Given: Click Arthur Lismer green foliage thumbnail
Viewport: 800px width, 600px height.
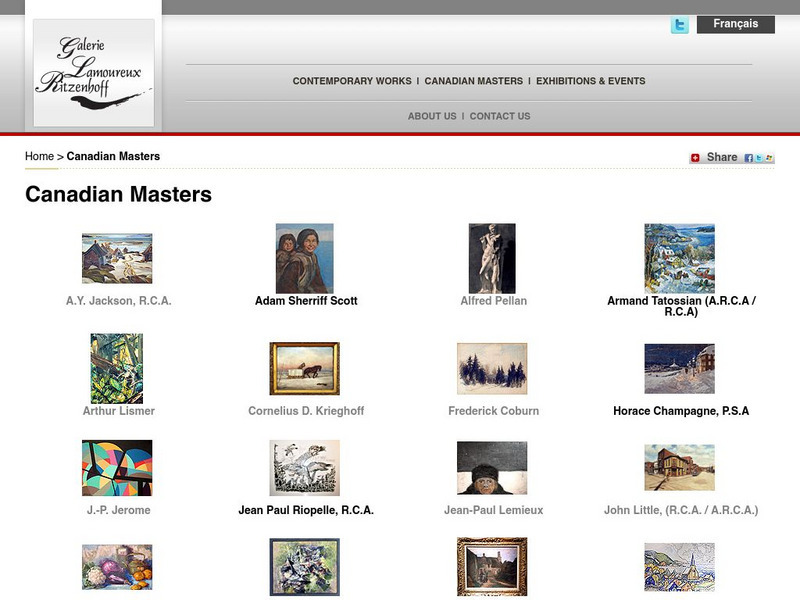Looking at the screenshot, I should [117, 368].
